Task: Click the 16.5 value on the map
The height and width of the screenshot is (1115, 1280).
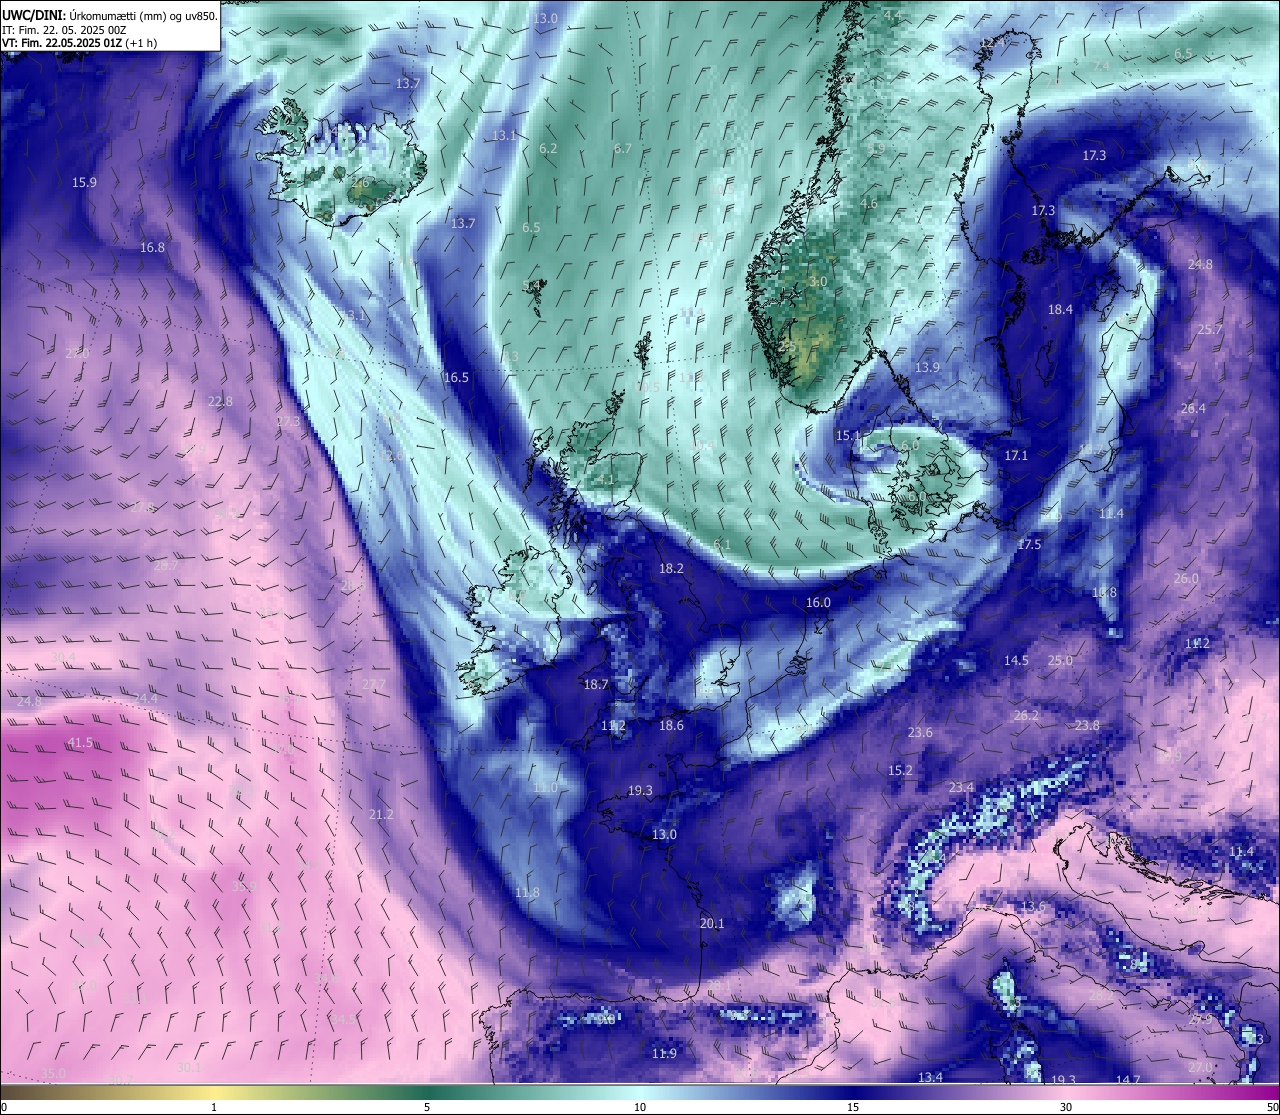Action: [x=456, y=378]
